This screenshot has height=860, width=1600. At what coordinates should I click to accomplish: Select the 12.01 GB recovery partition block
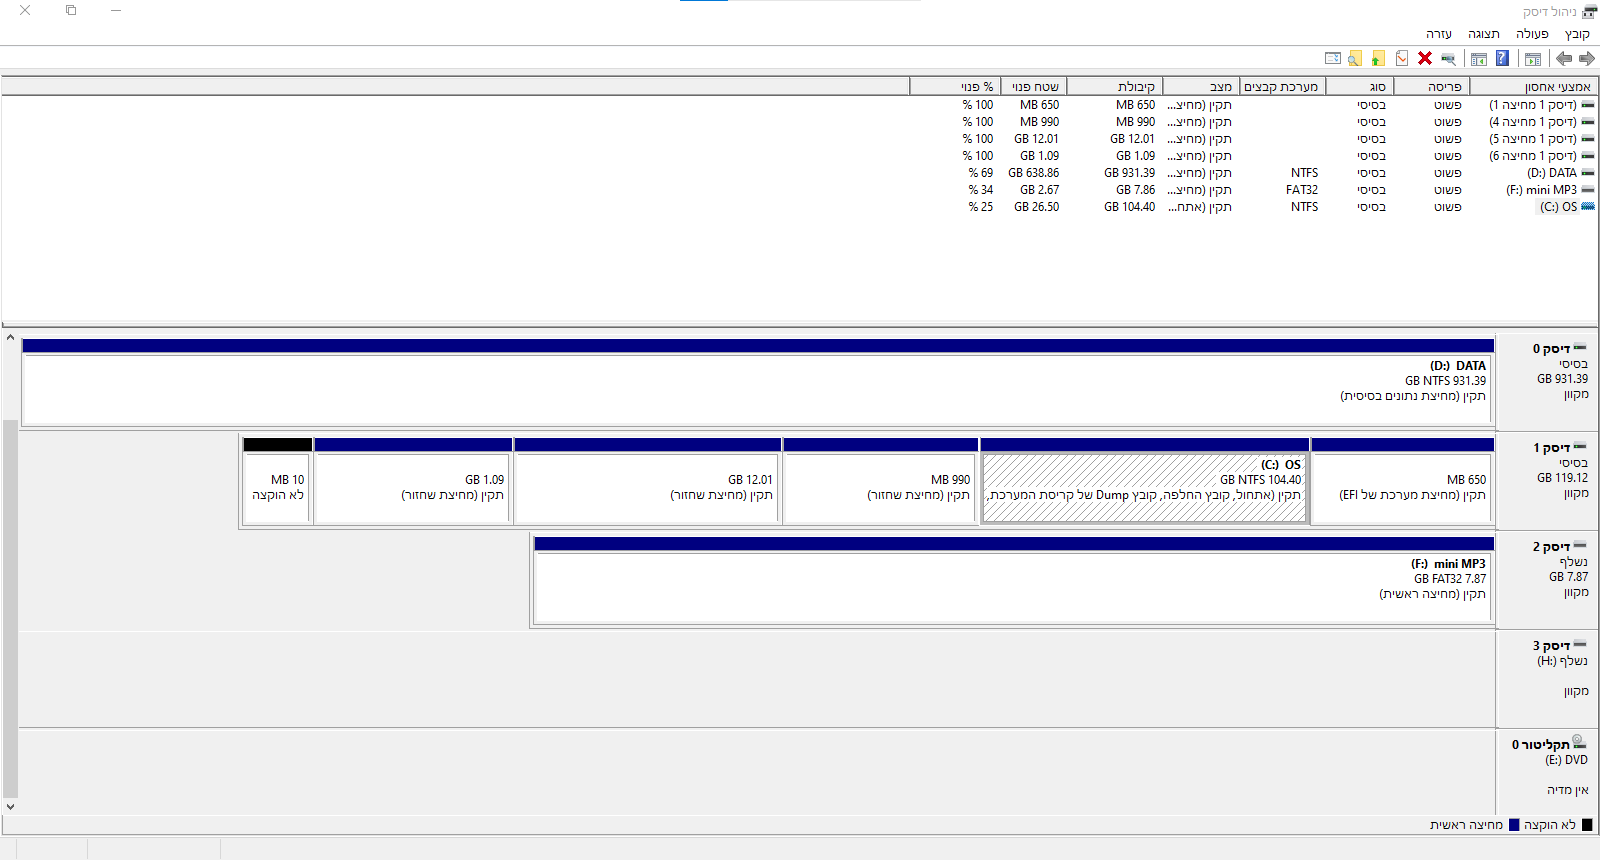[647, 480]
